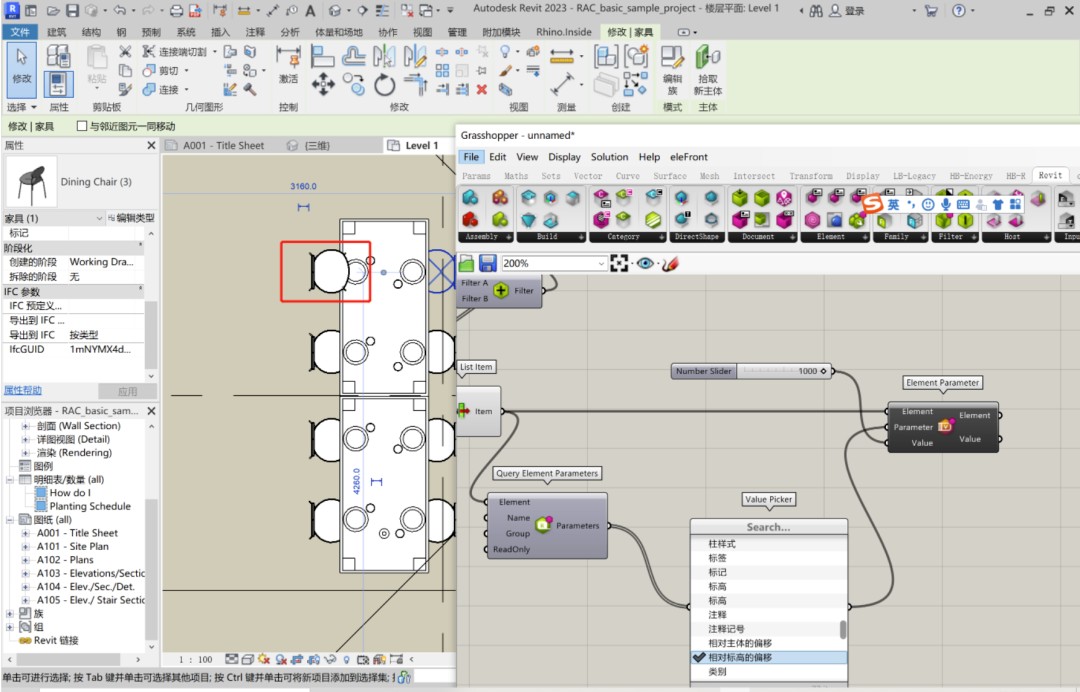Click the Number Slider set to 1000
This screenshot has width=1080, height=692.
click(751, 371)
